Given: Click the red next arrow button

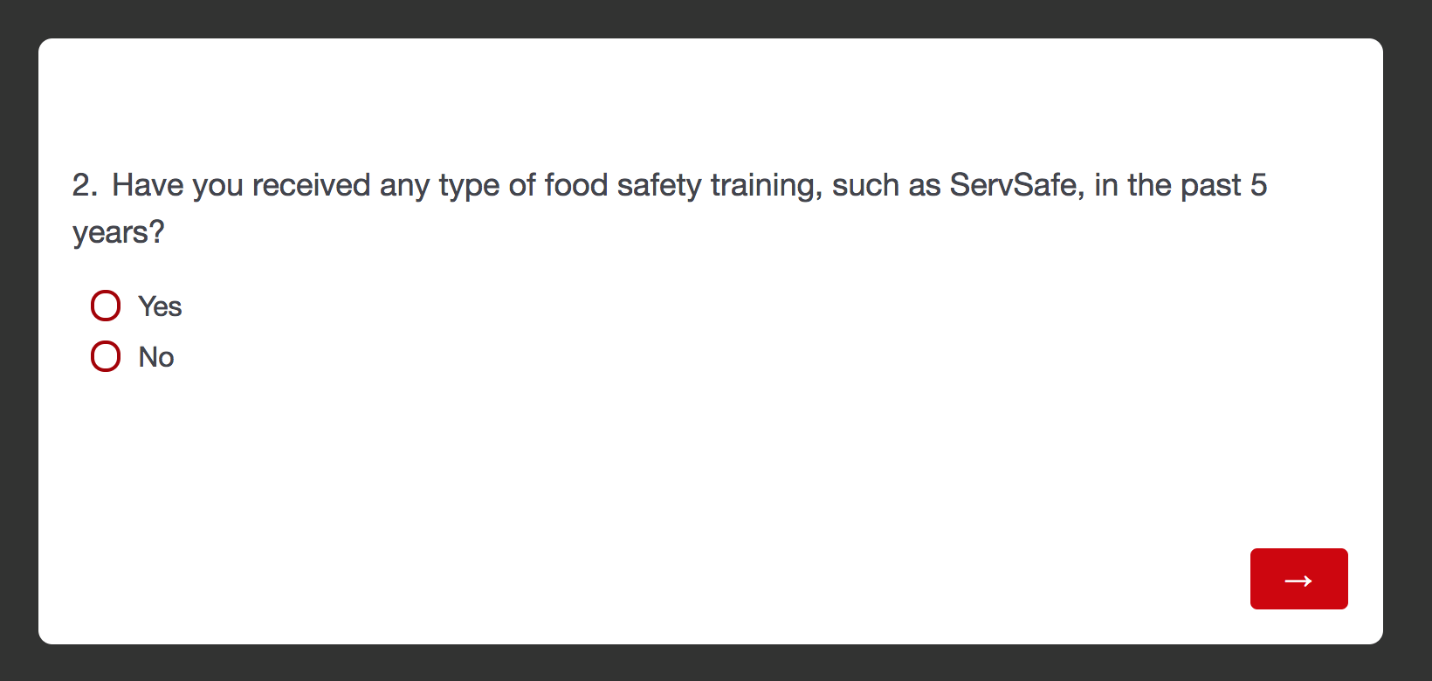Looking at the screenshot, I should click(1298, 579).
